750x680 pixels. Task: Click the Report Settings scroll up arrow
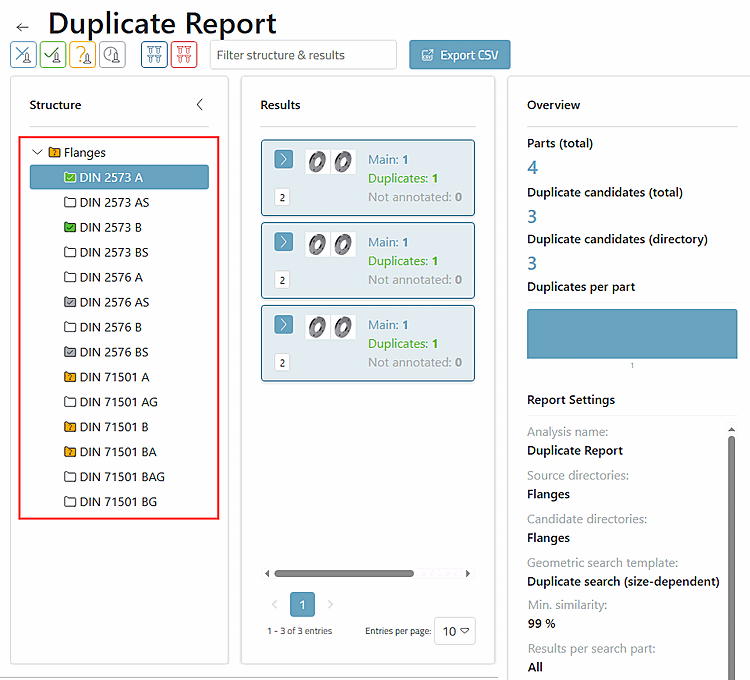pos(731,429)
